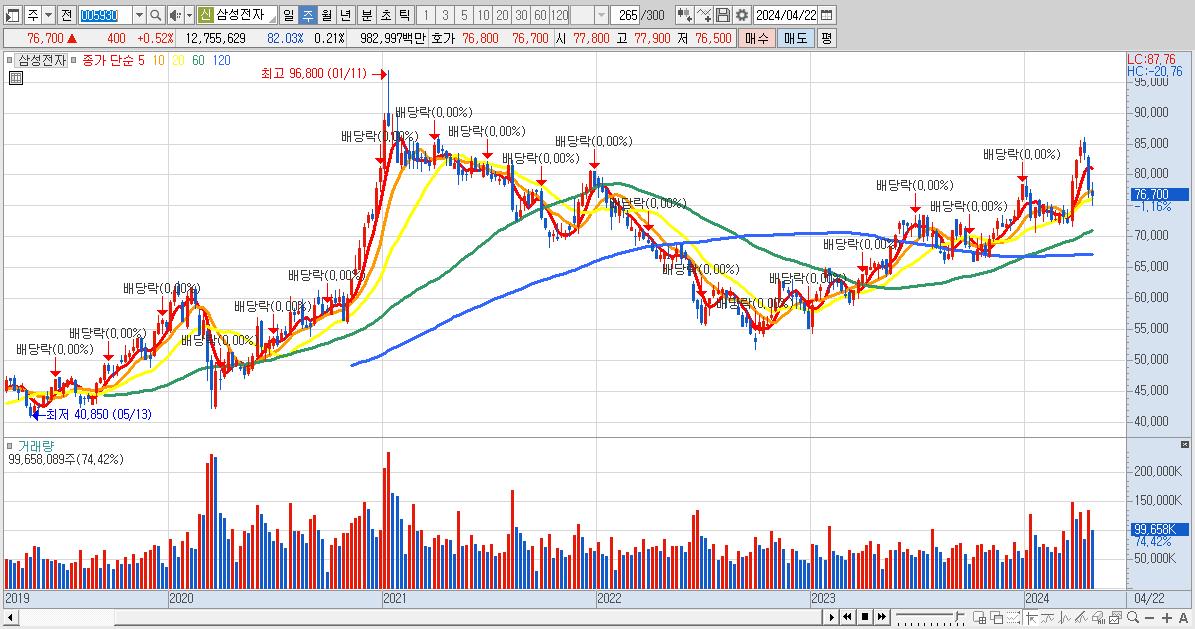Click the add candlestick chart icon

[684, 14]
